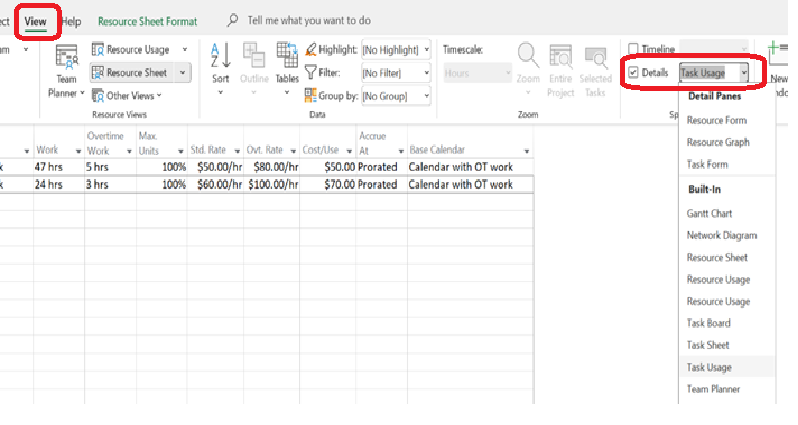Choose Gantt Chart from Built-In list

tap(709, 213)
